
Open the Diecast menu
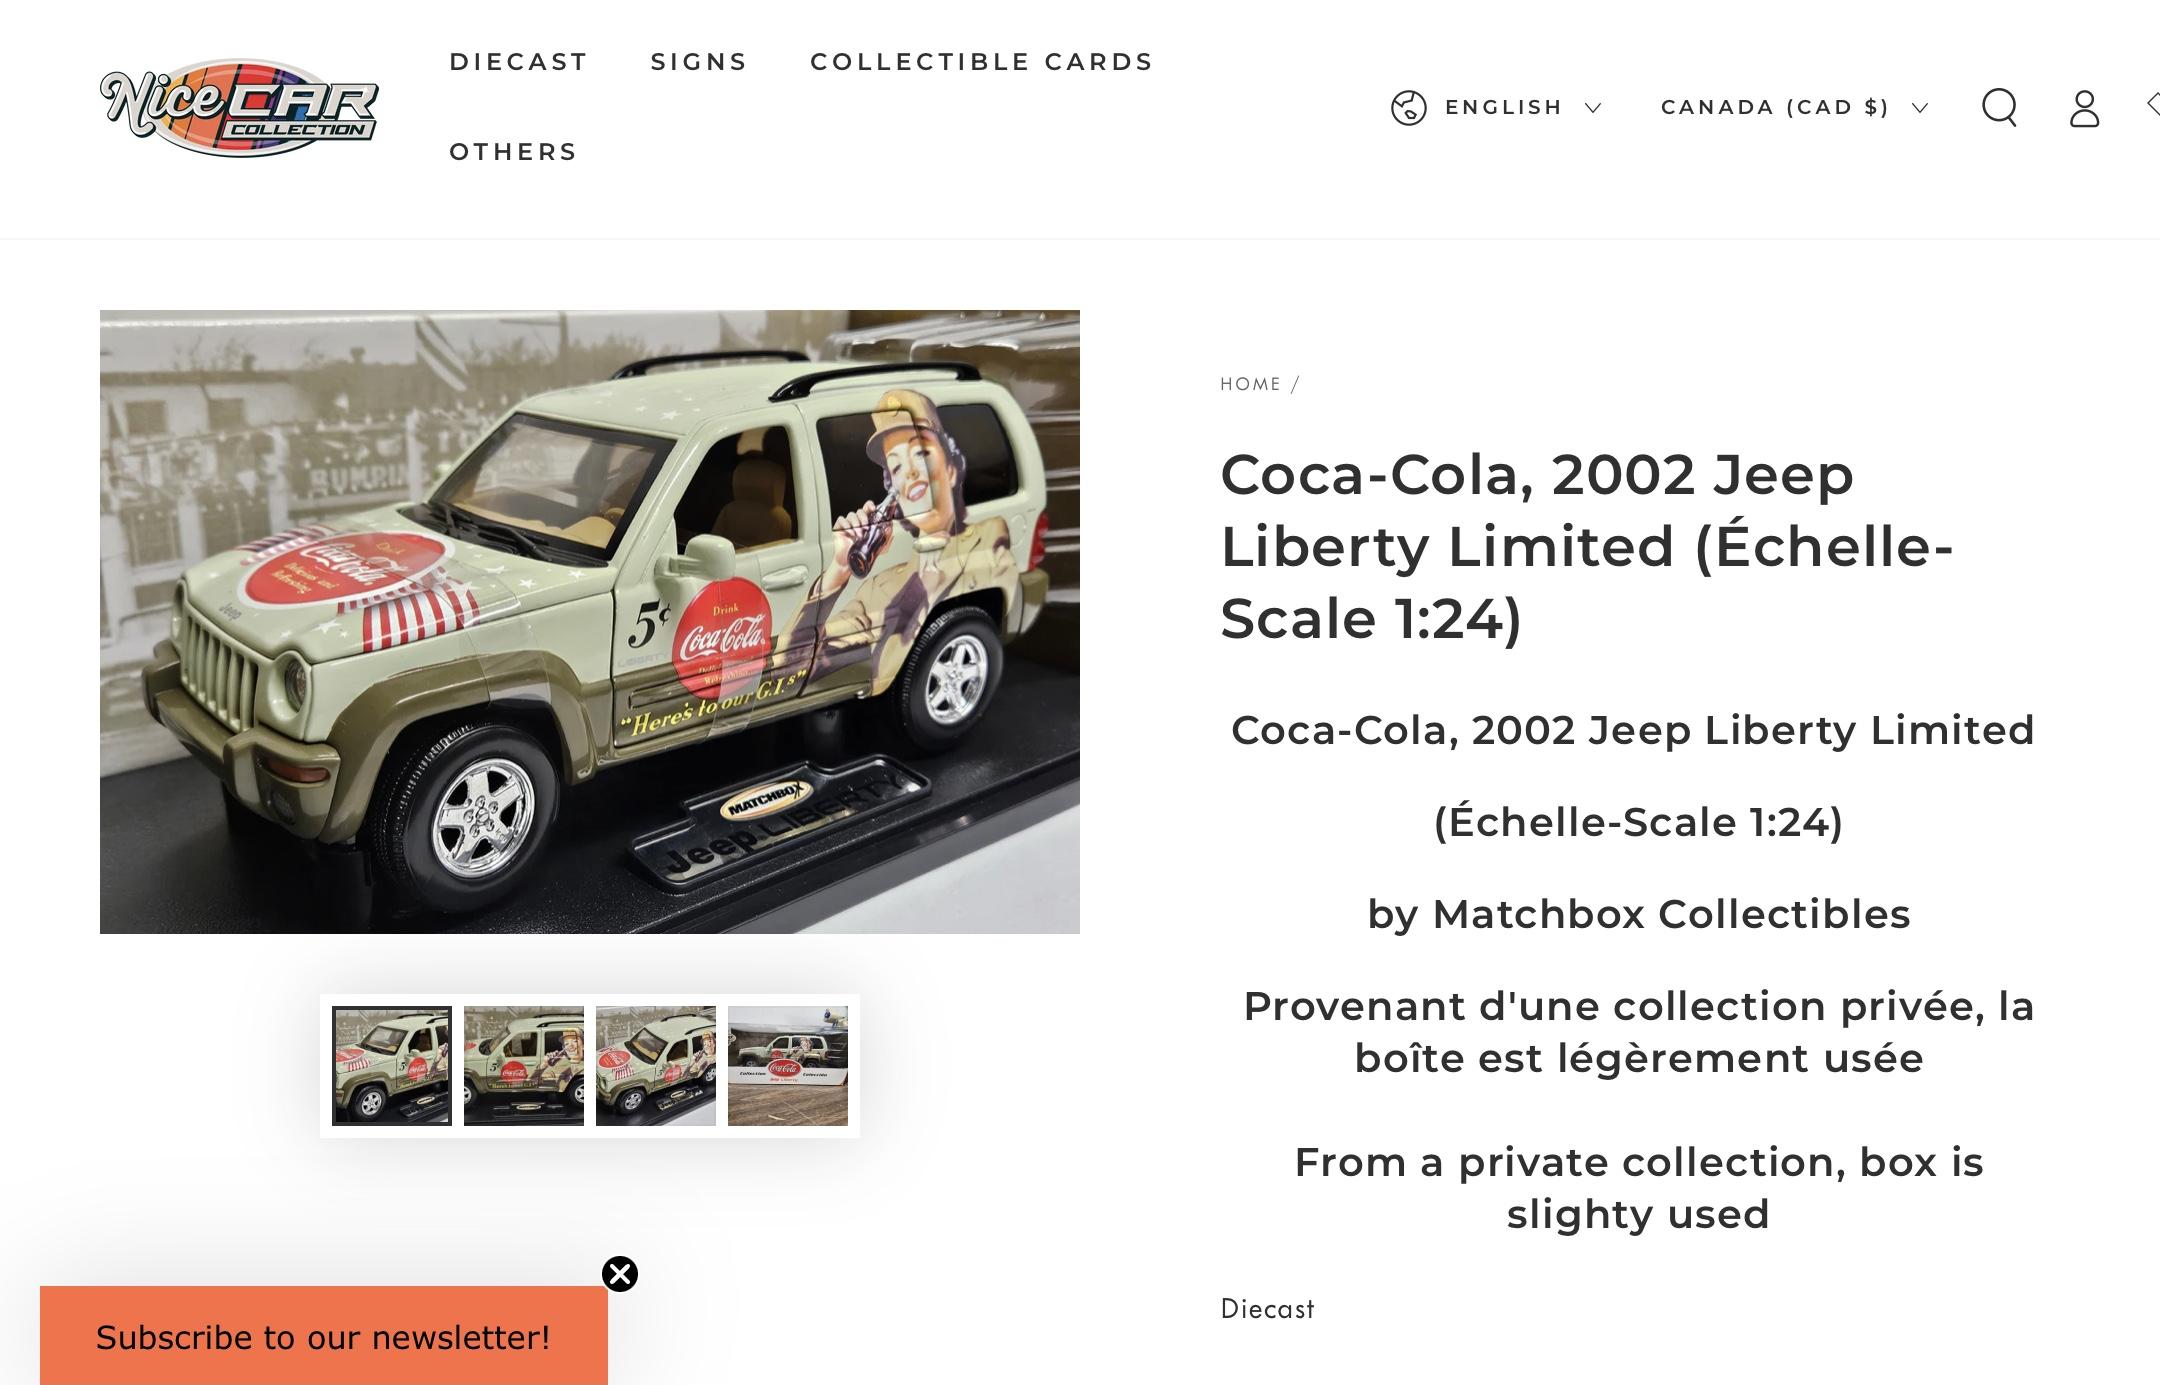(519, 62)
